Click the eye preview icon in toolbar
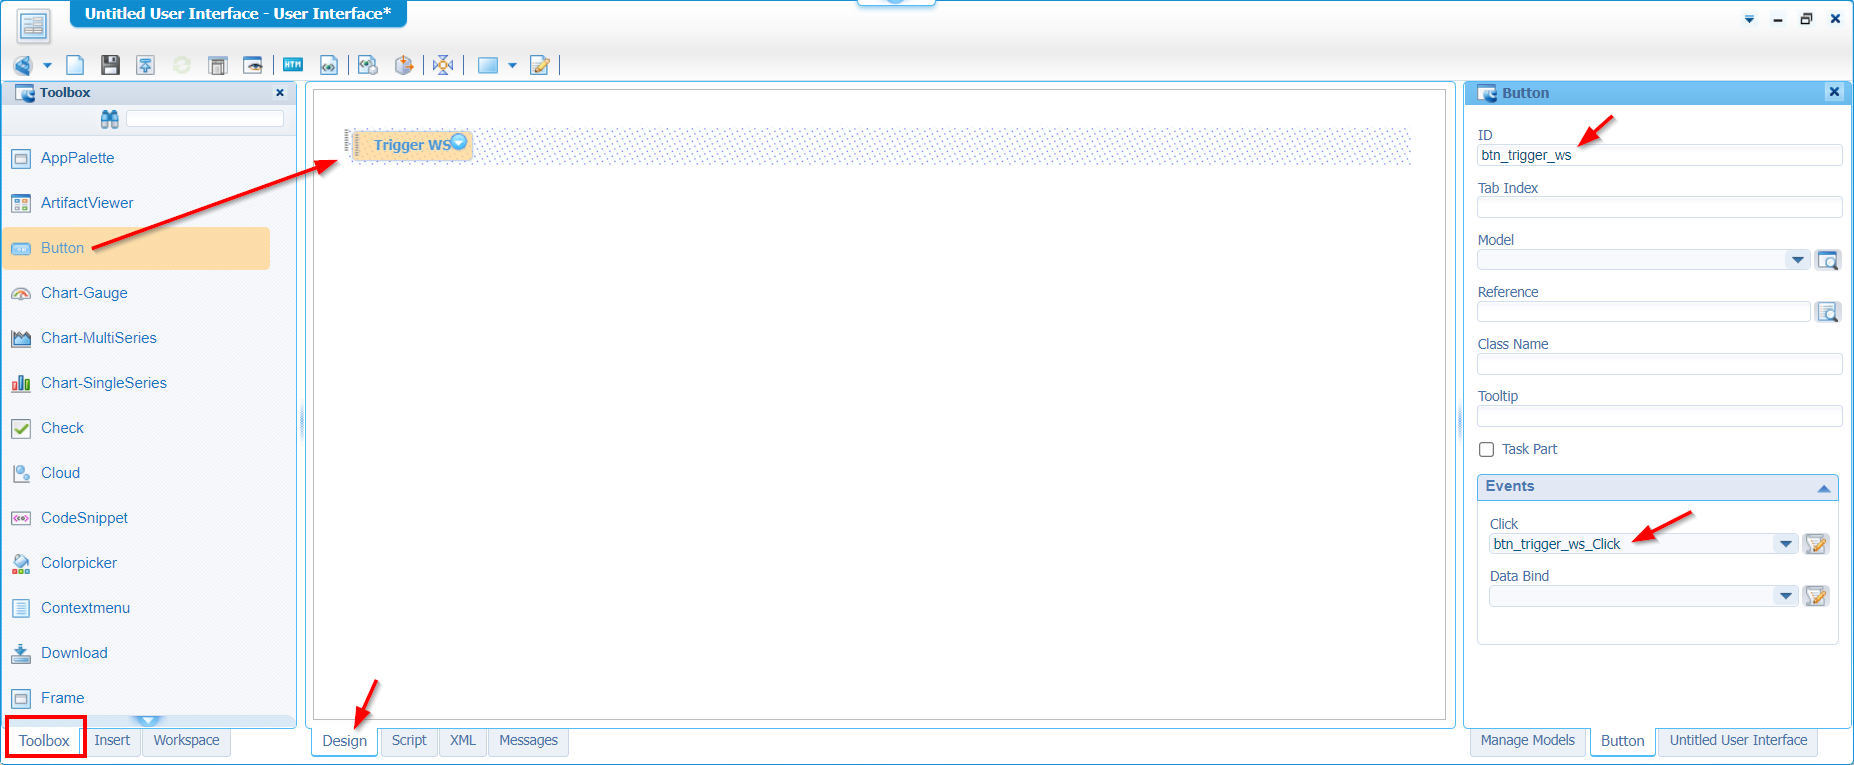 [253, 65]
